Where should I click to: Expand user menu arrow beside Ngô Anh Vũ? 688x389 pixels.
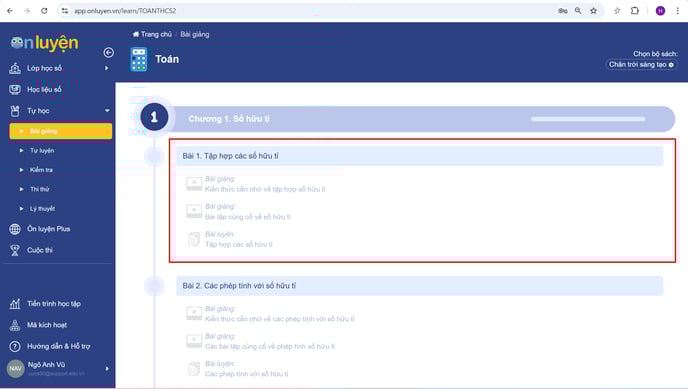(x=107, y=369)
